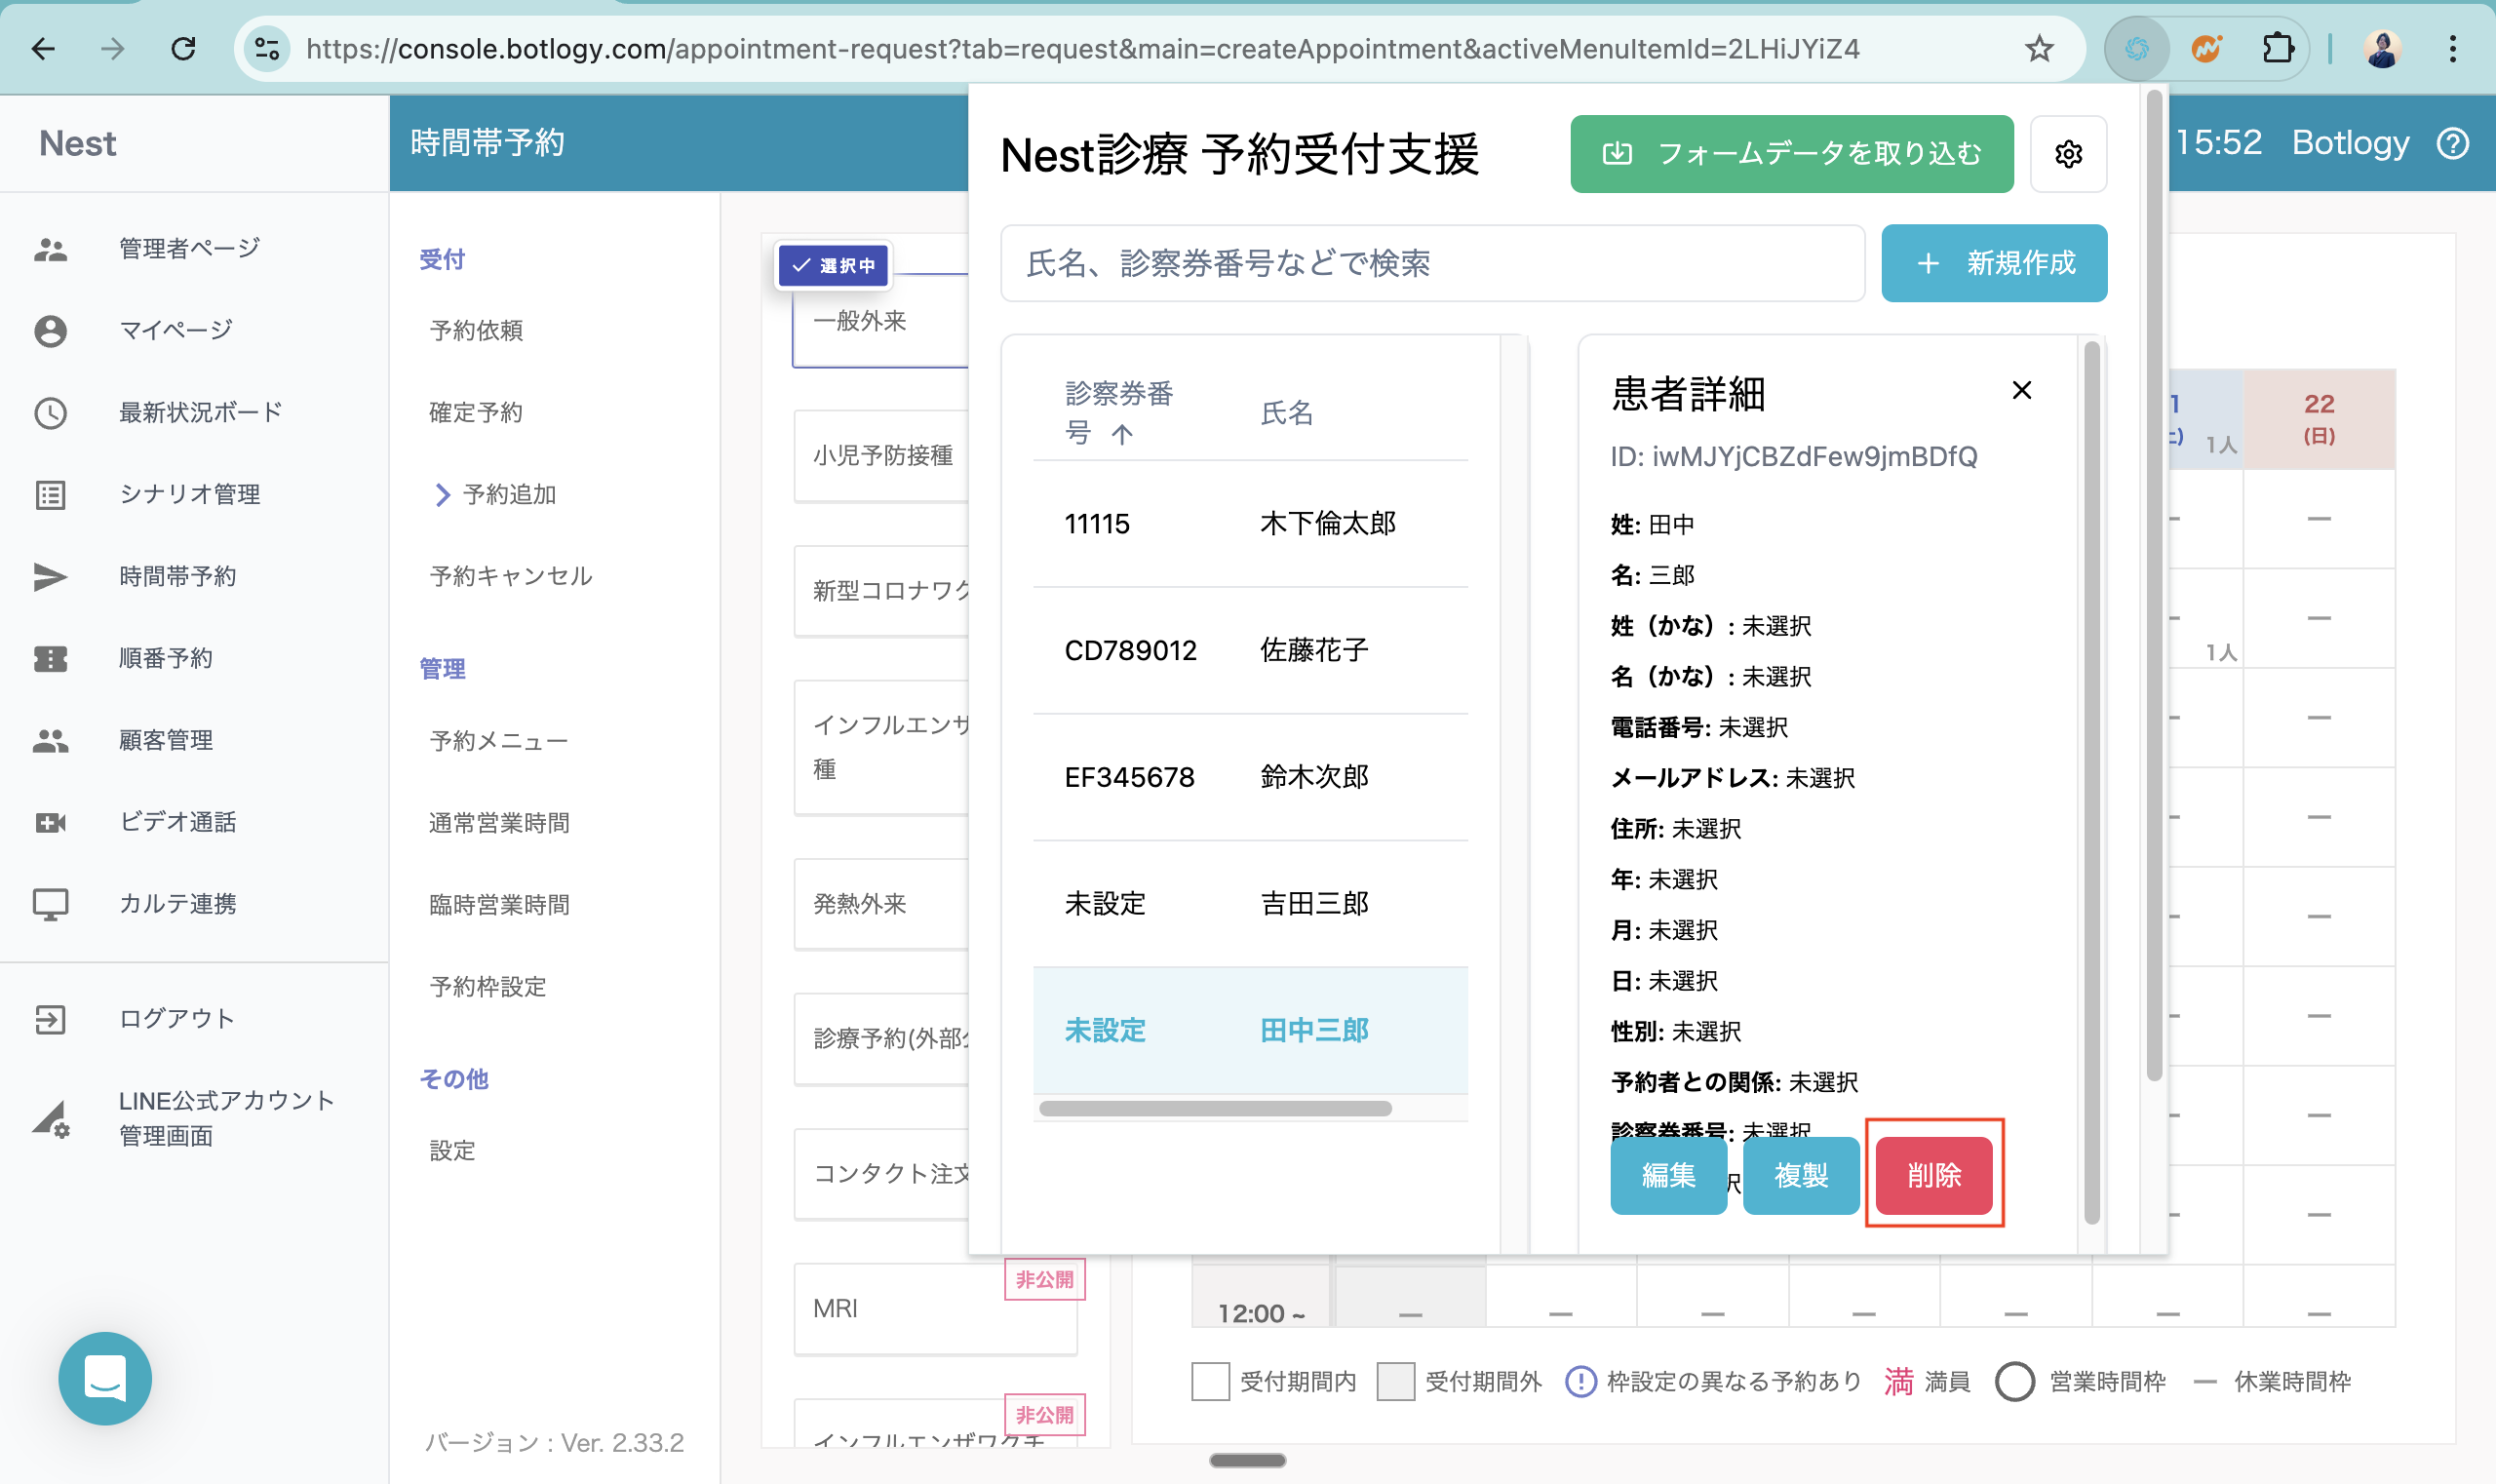Click the ログアウト exit icon
The image size is (2496, 1484).
coord(50,1019)
